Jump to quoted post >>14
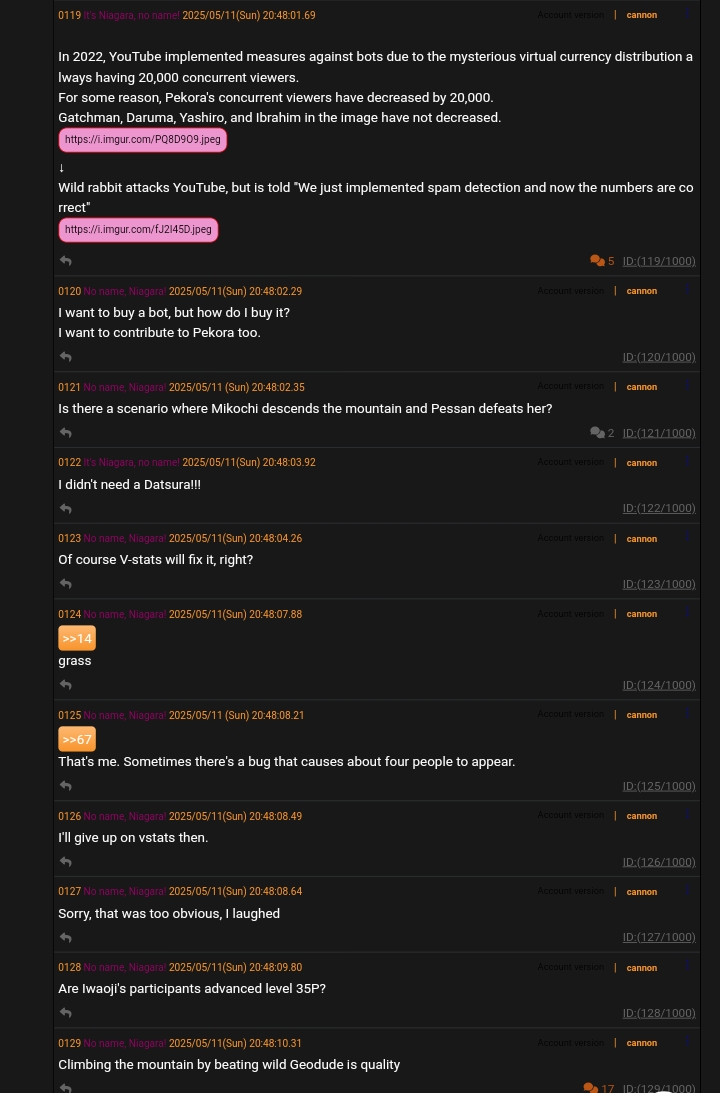Viewport: 720px width, 1093px height. pos(77,638)
